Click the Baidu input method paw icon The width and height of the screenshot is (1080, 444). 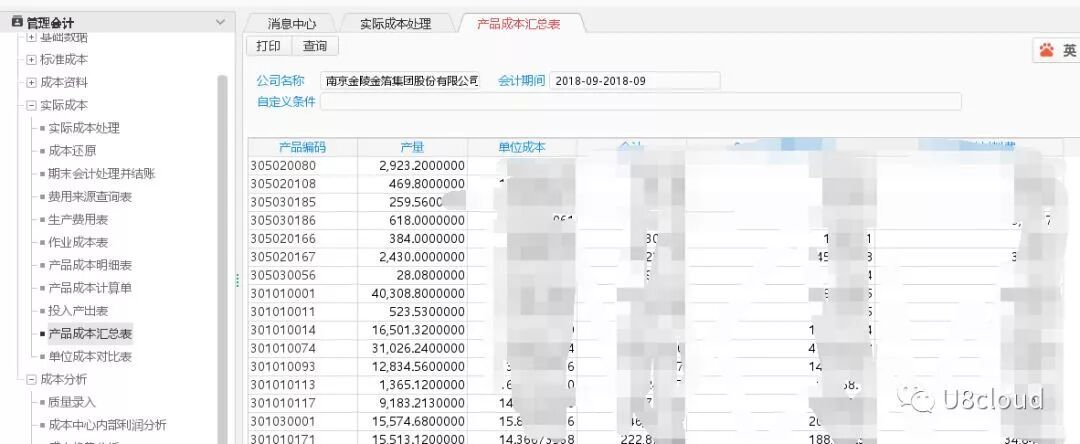1047,50
